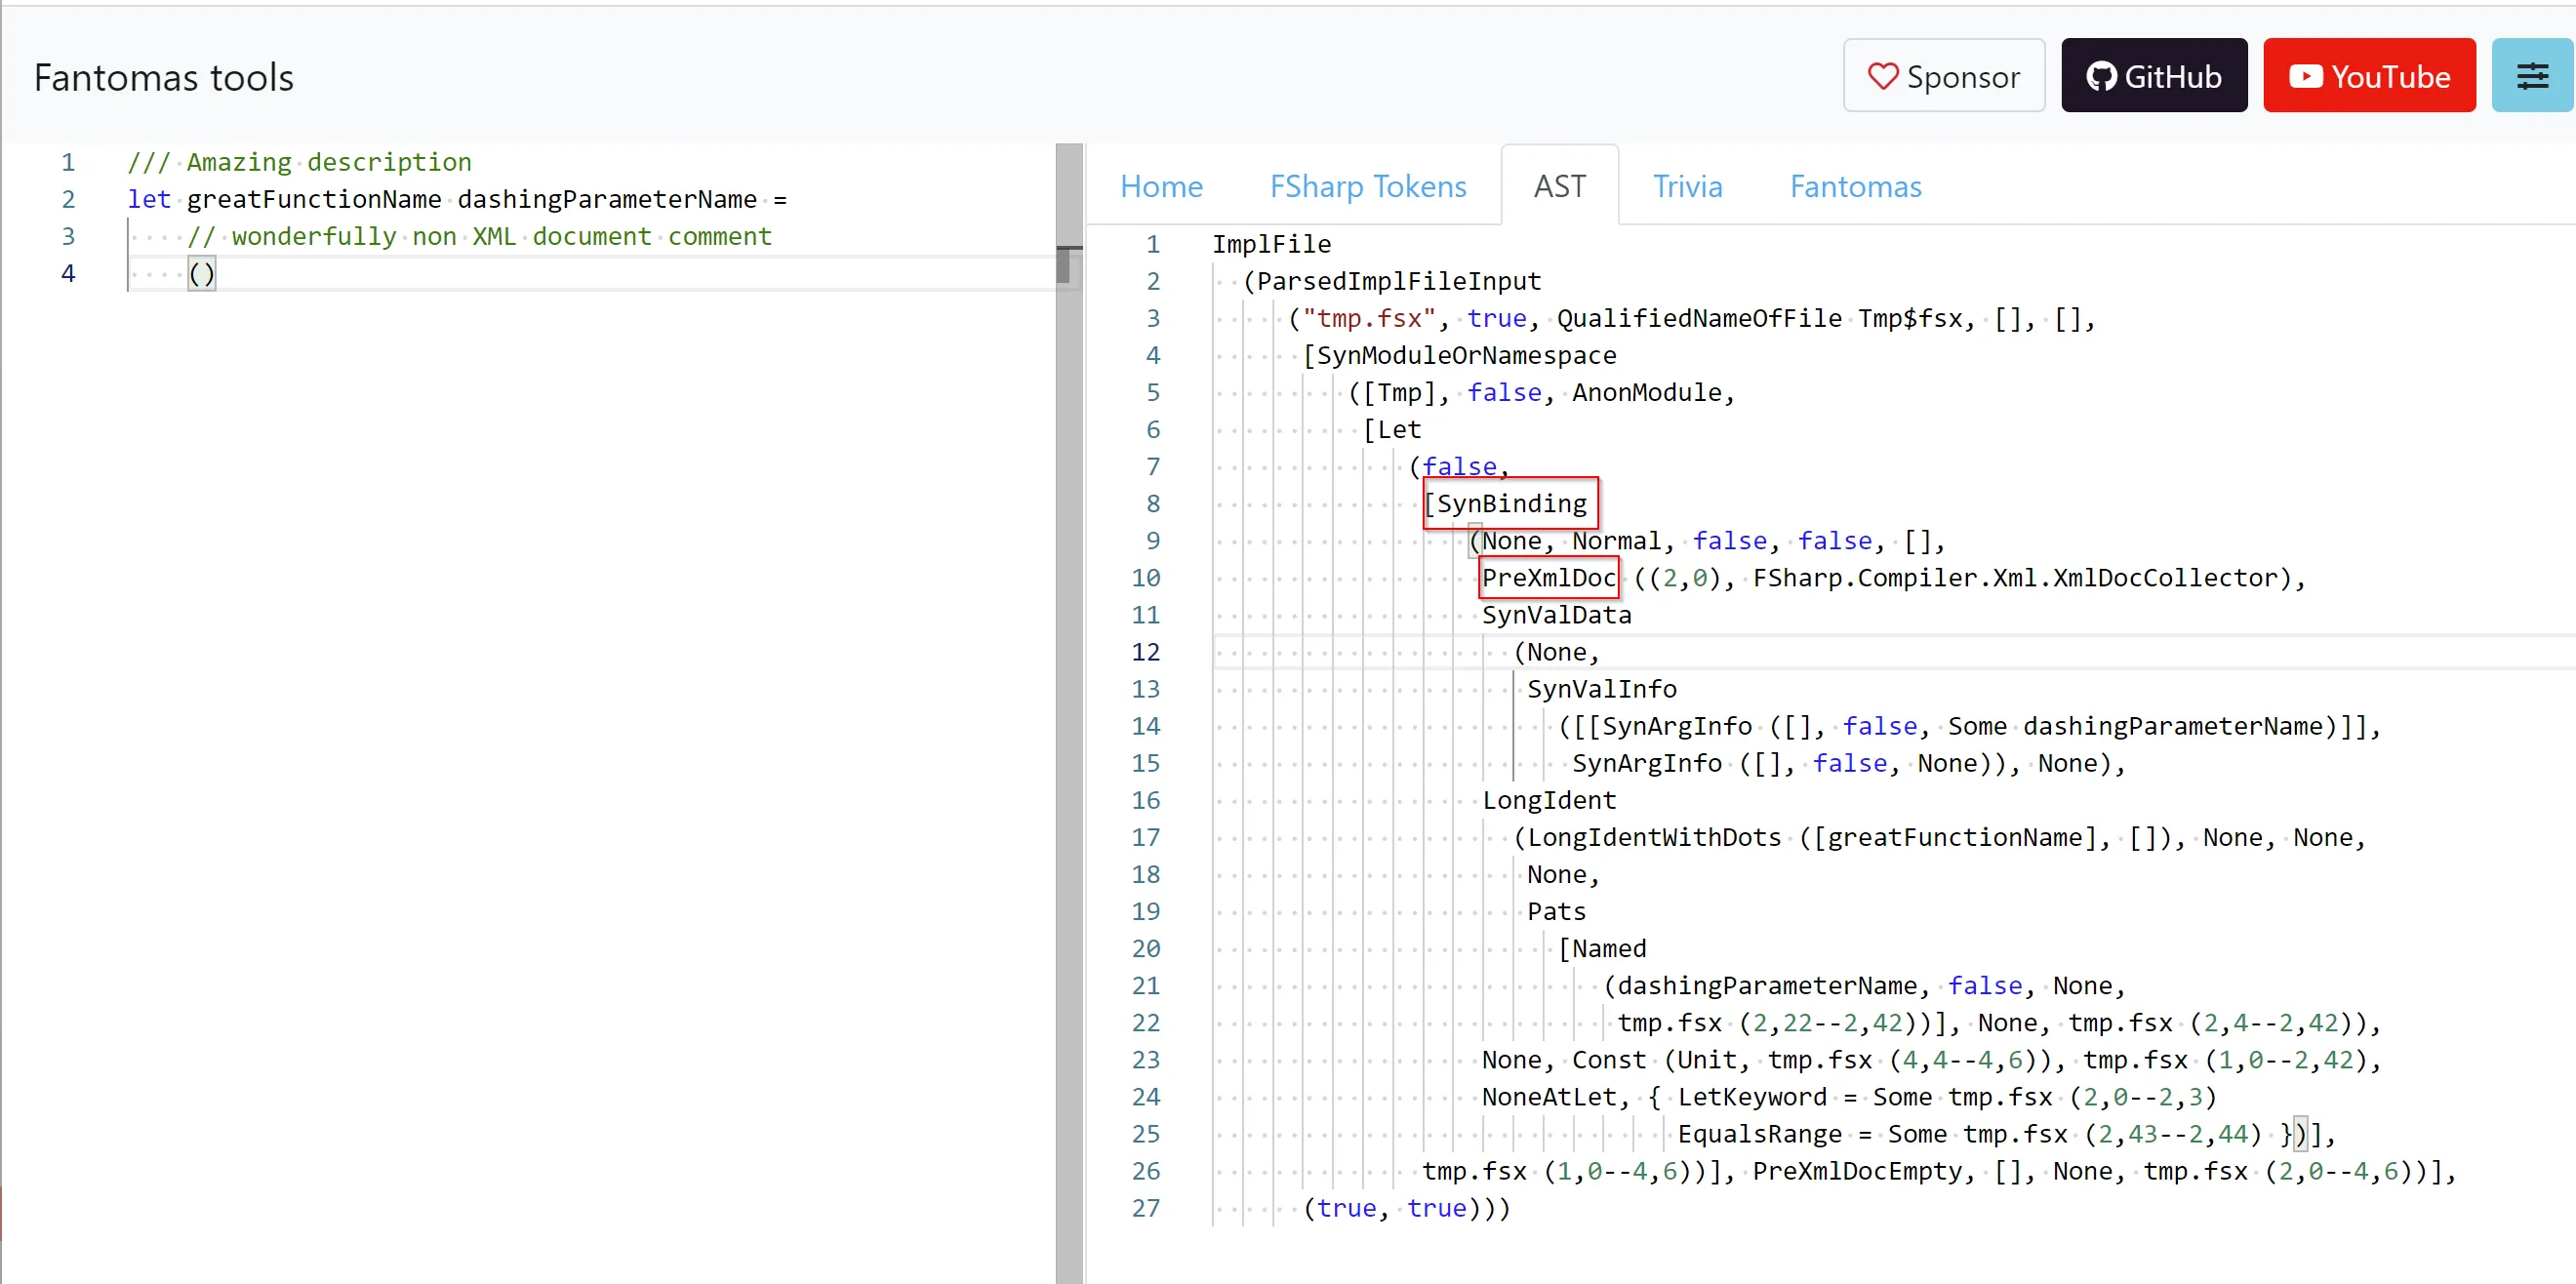Select the AST tab
The height and width of the screenshot is (1284, 2576).
[x=1559, y=185]
